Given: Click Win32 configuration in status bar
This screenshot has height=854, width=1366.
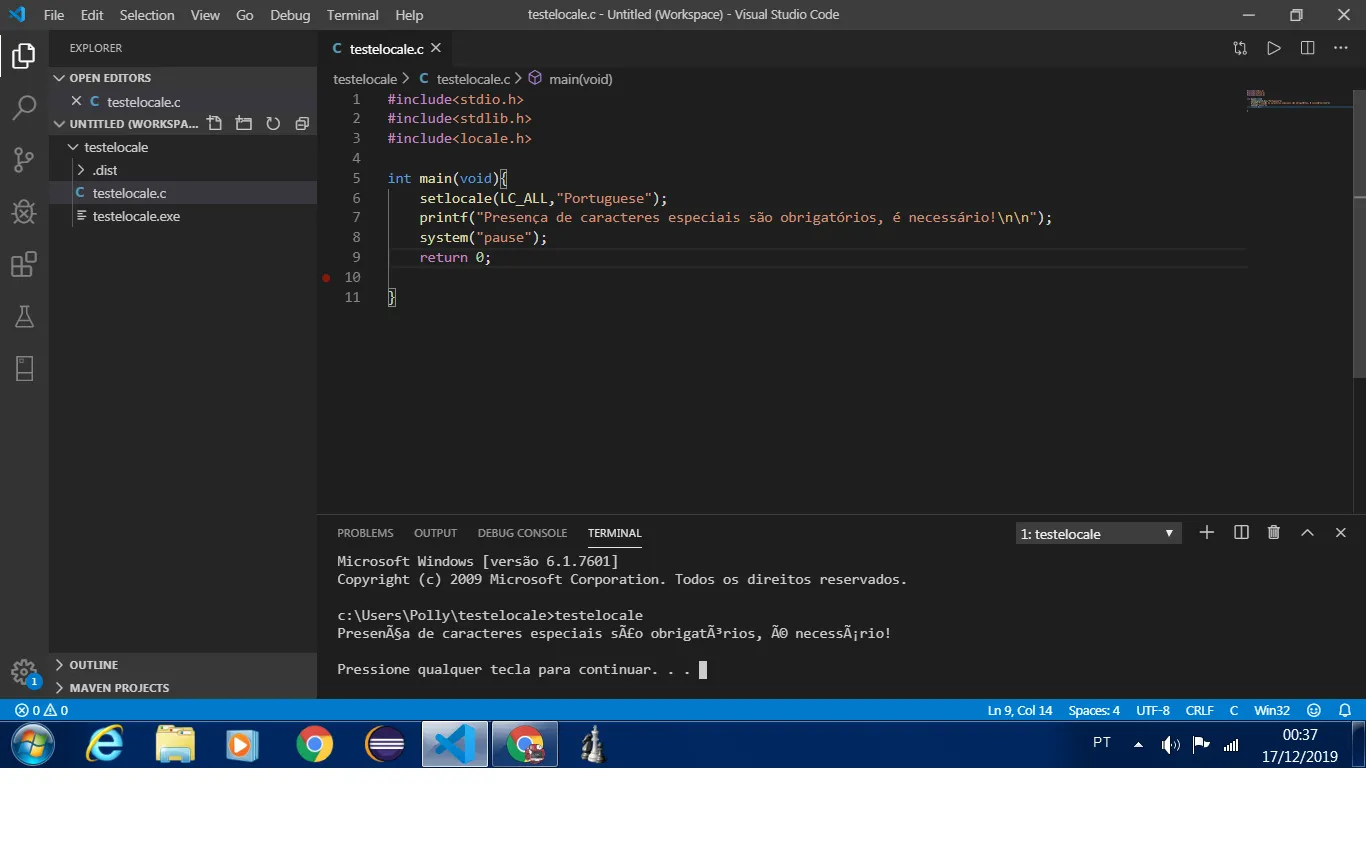Looking at the screenshot, I should tap(1272, 710).
